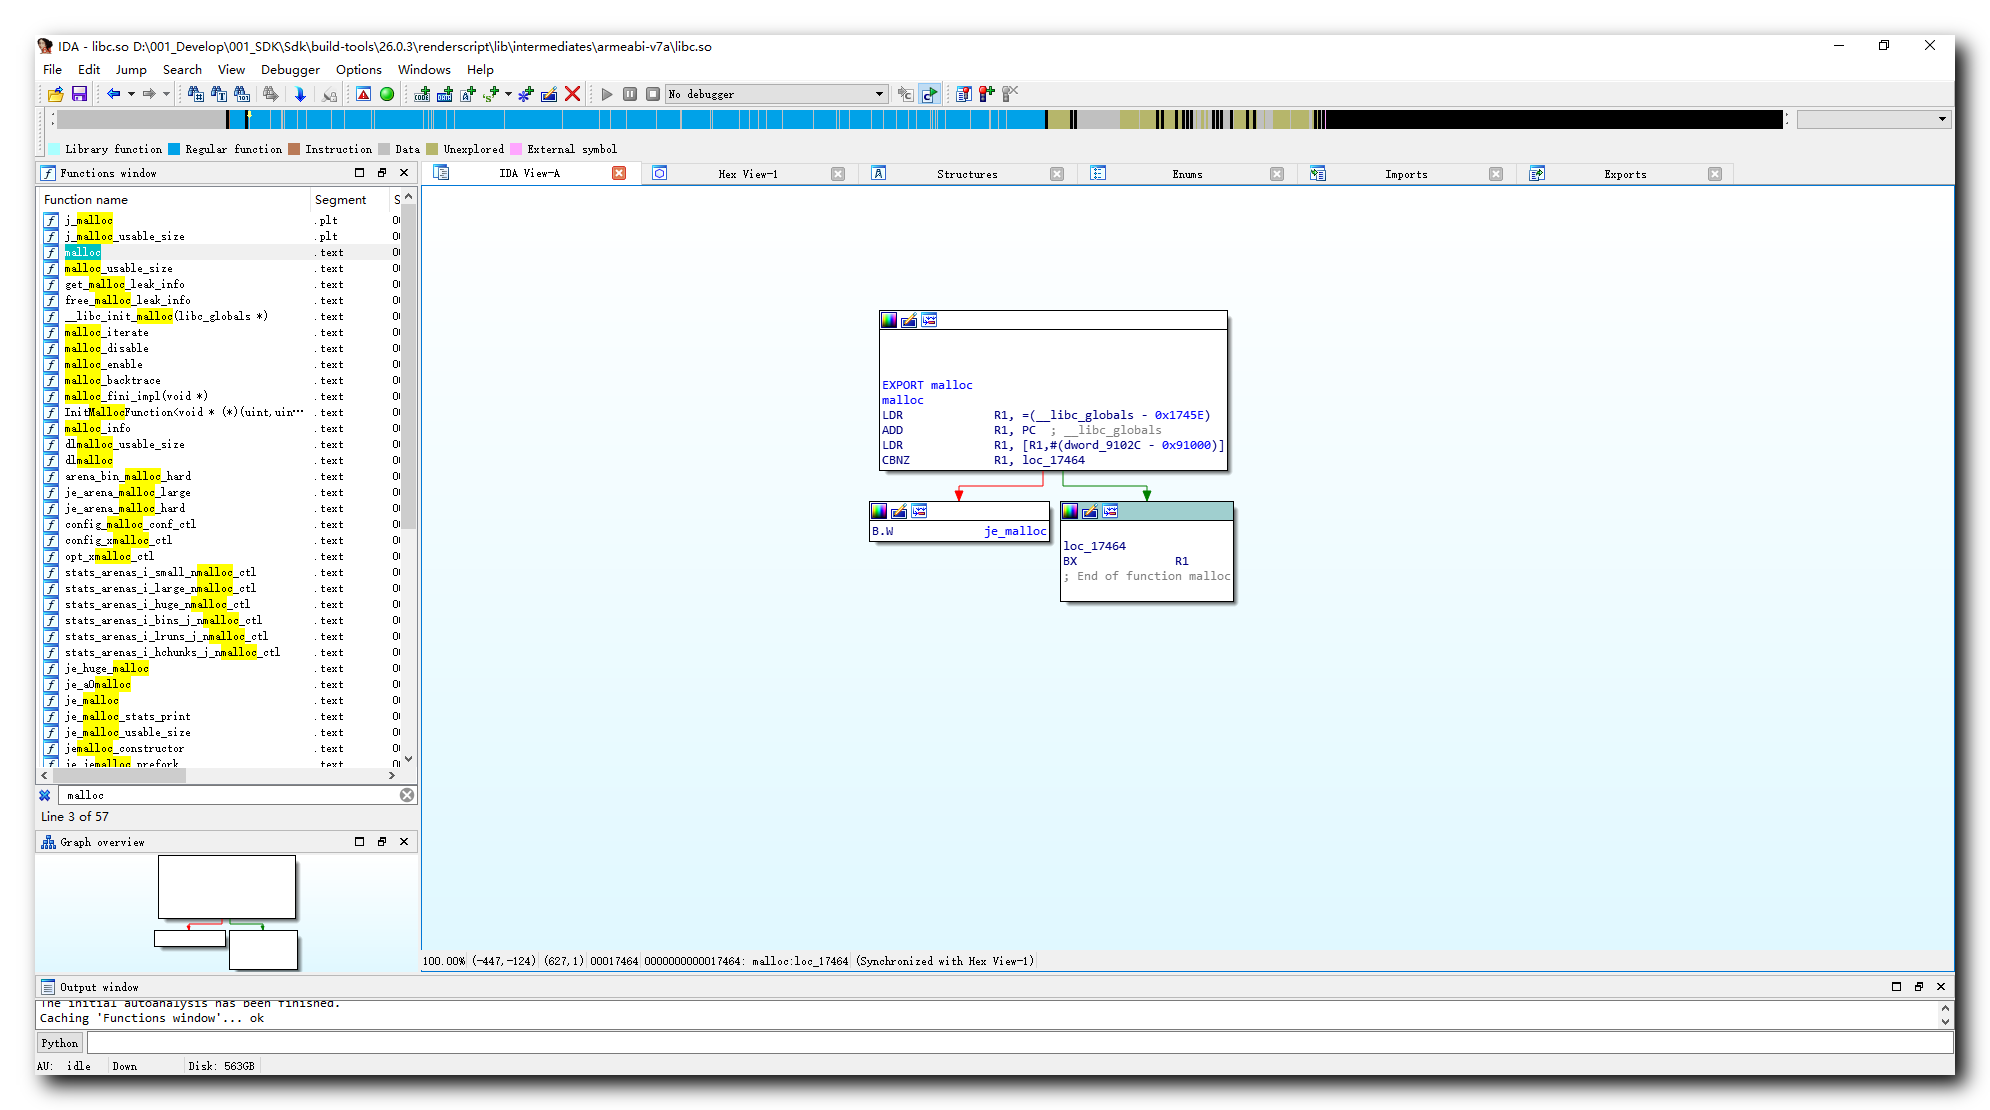Click the blue Library function color legend
The height and width of the screenshot is (1110, 1990).
(x=53, y=149)
